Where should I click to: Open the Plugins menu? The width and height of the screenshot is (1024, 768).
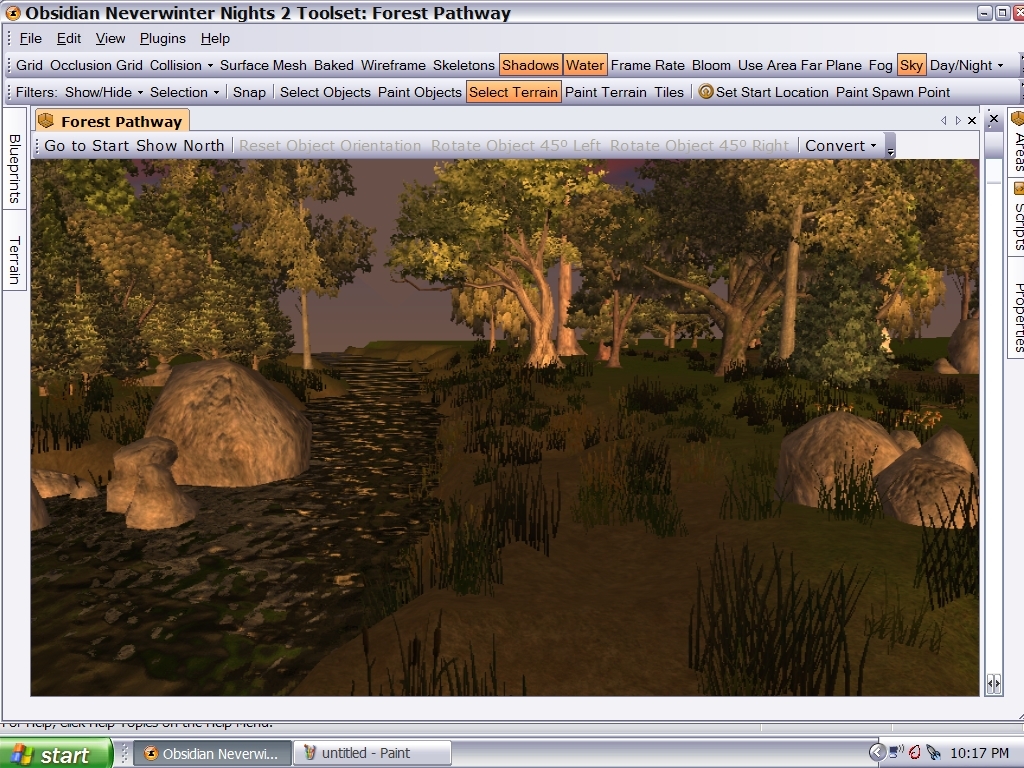point(162,38)
